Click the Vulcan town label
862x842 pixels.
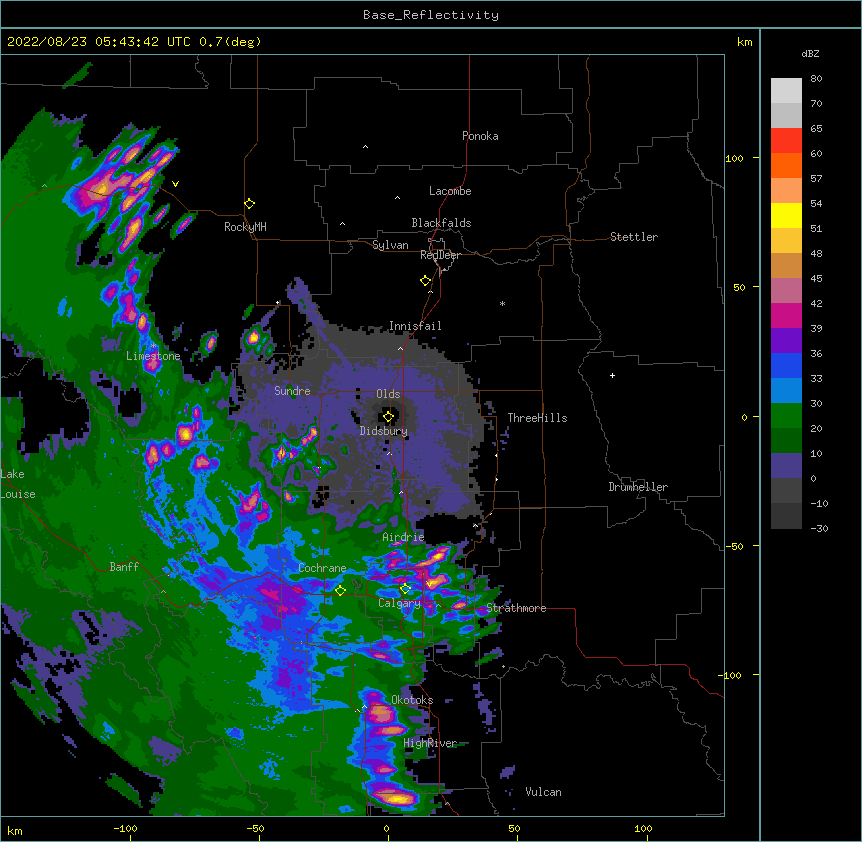tap(543, 792)
